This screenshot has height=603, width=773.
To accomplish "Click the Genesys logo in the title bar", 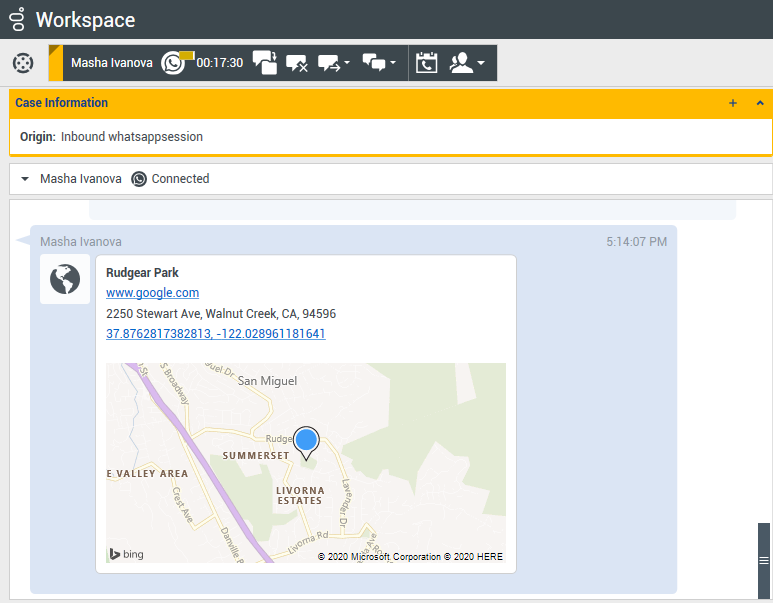I will (17, 19).
